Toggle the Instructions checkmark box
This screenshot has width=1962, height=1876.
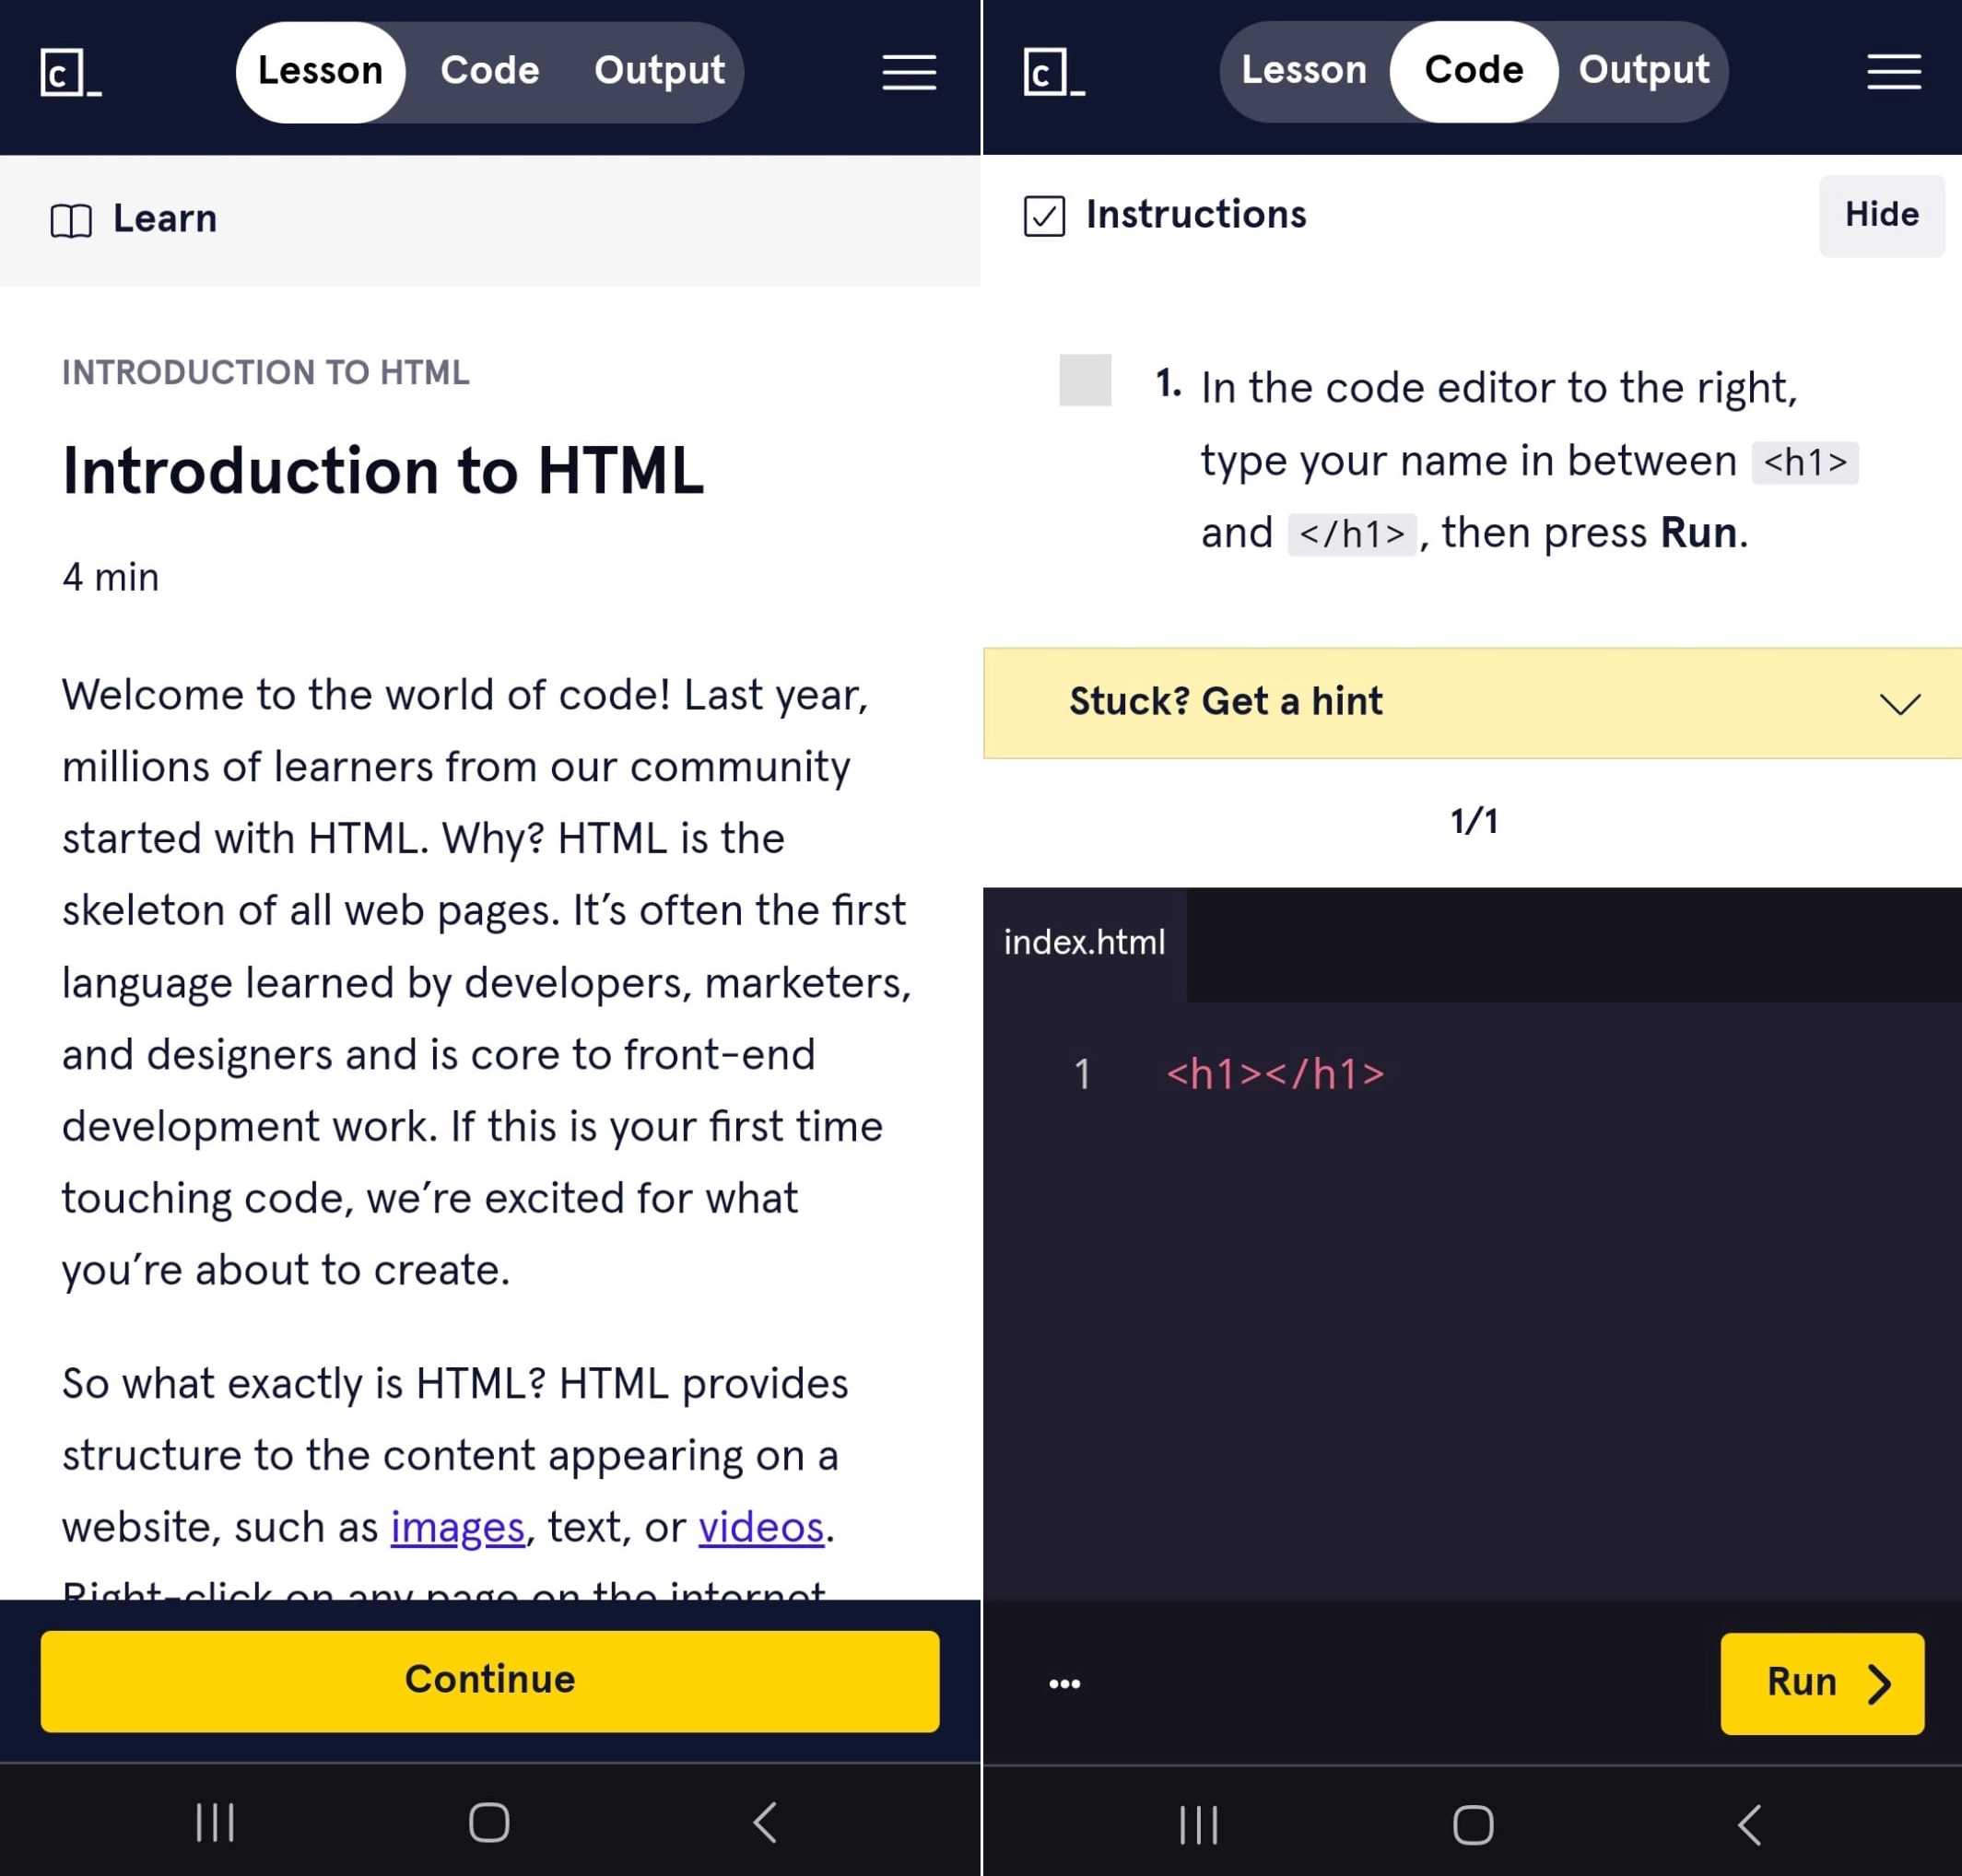[1044, 216]
